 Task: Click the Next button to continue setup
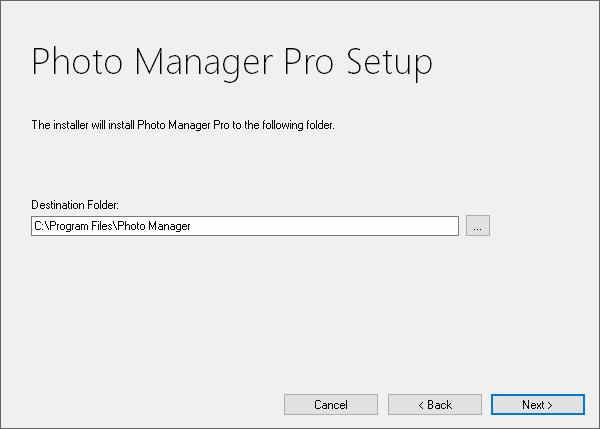(538, 405)
